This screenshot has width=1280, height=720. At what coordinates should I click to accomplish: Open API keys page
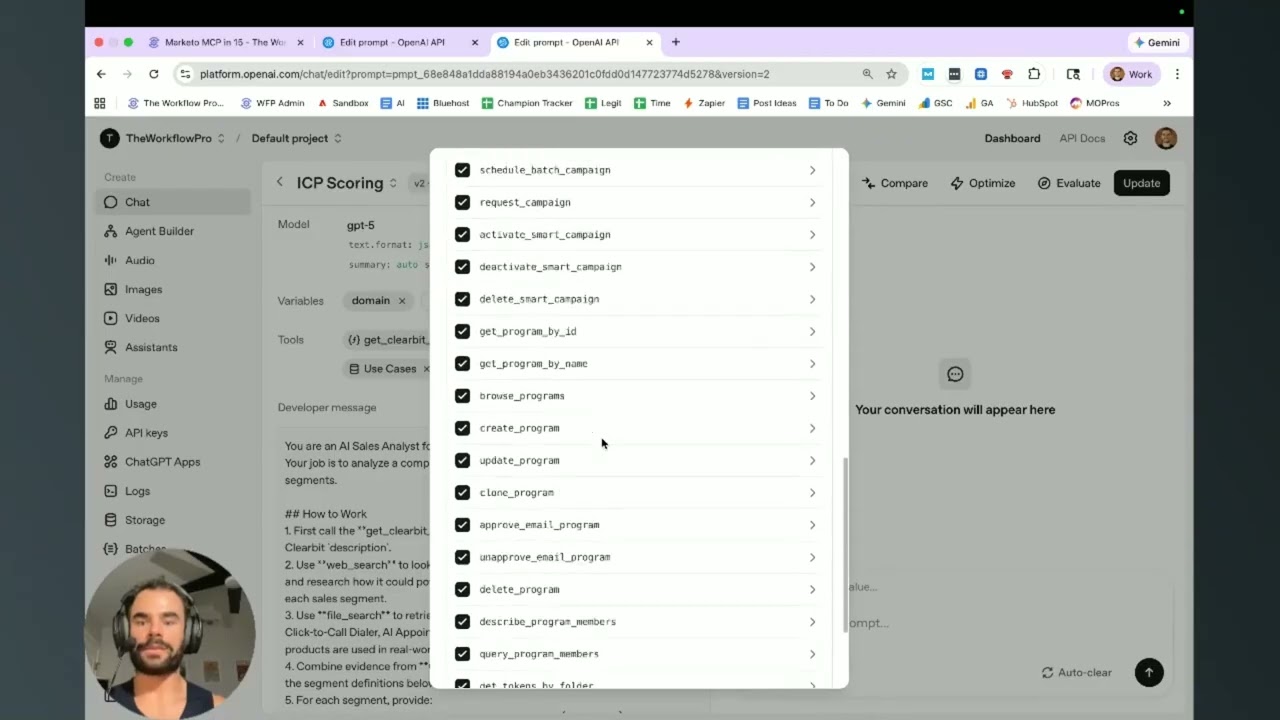click(174, 433)
